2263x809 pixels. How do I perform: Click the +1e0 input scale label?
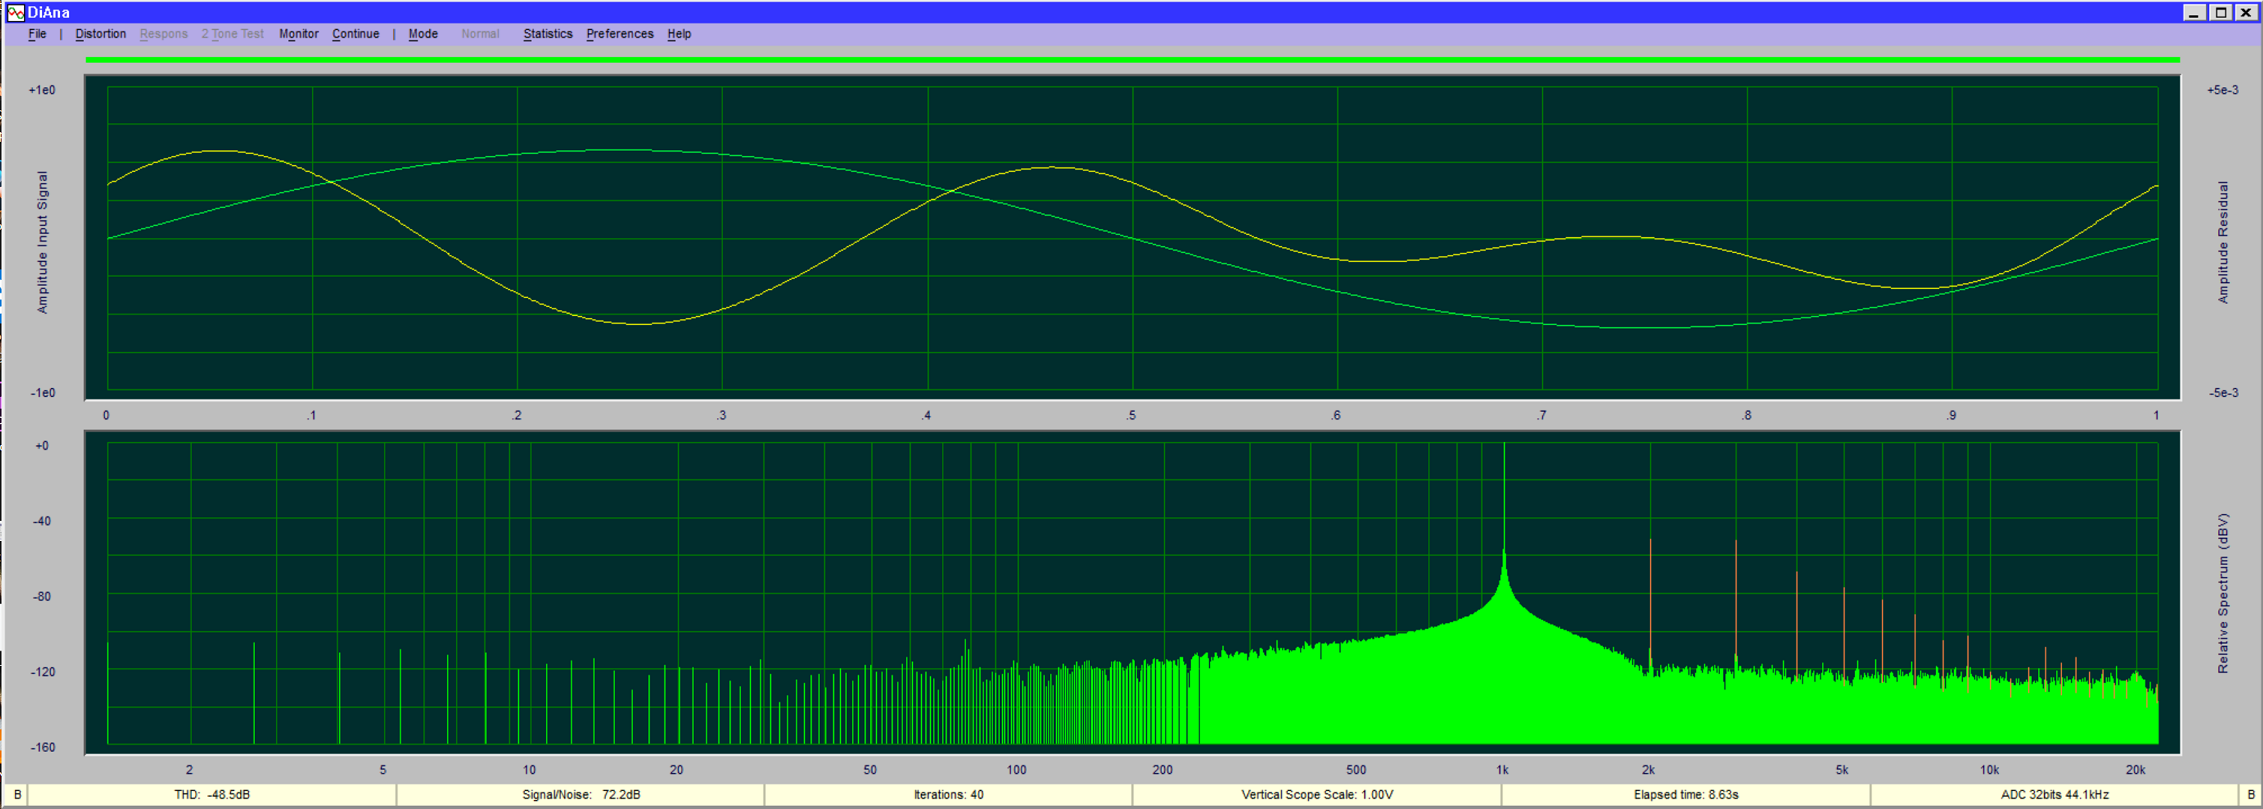(42, 90)
